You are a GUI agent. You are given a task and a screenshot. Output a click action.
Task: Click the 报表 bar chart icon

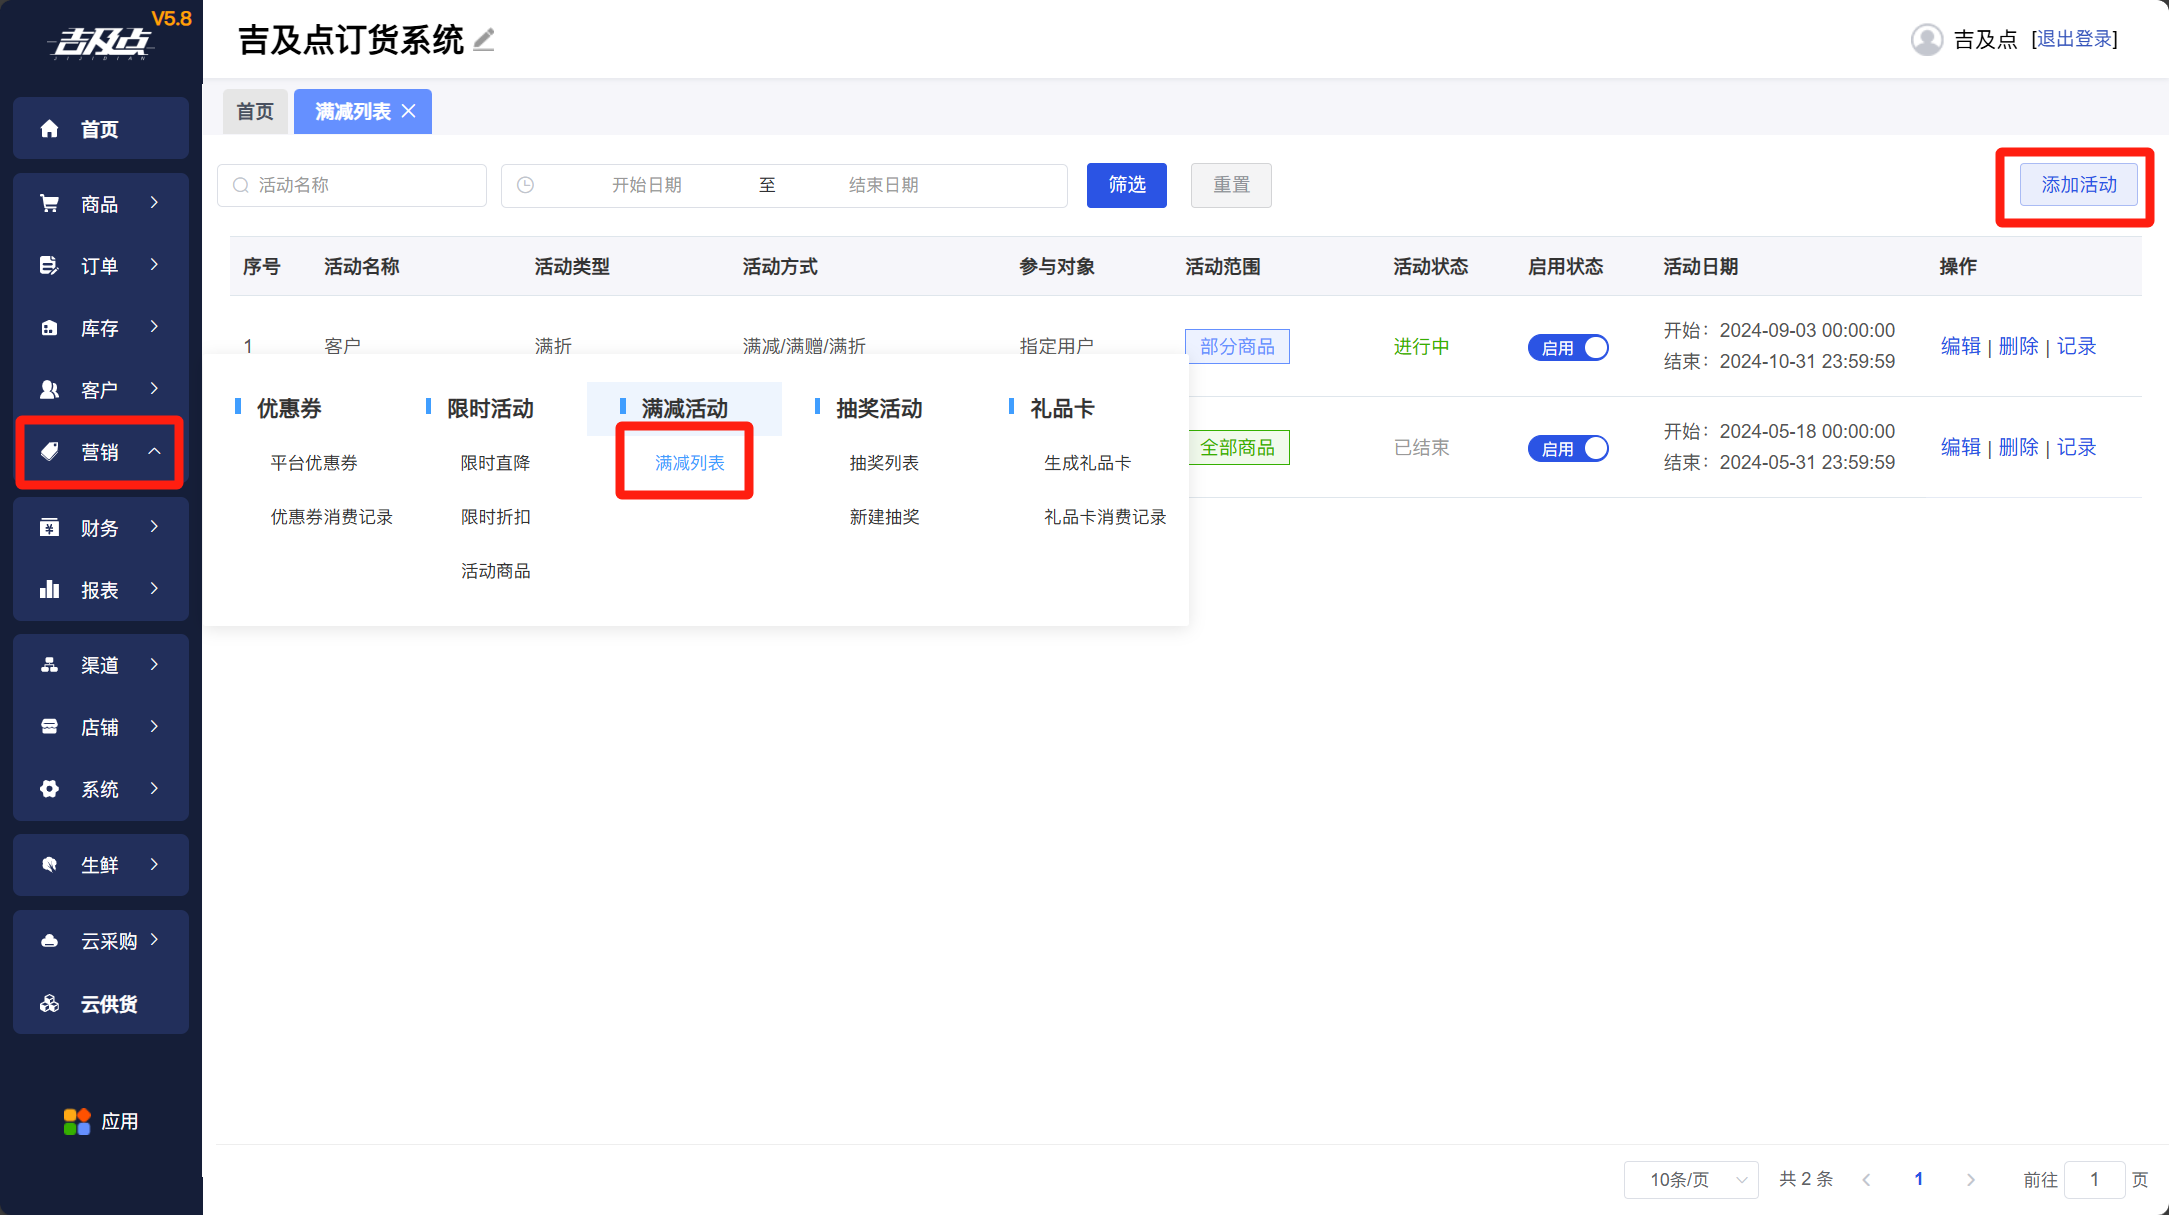(x=49, y=590)
